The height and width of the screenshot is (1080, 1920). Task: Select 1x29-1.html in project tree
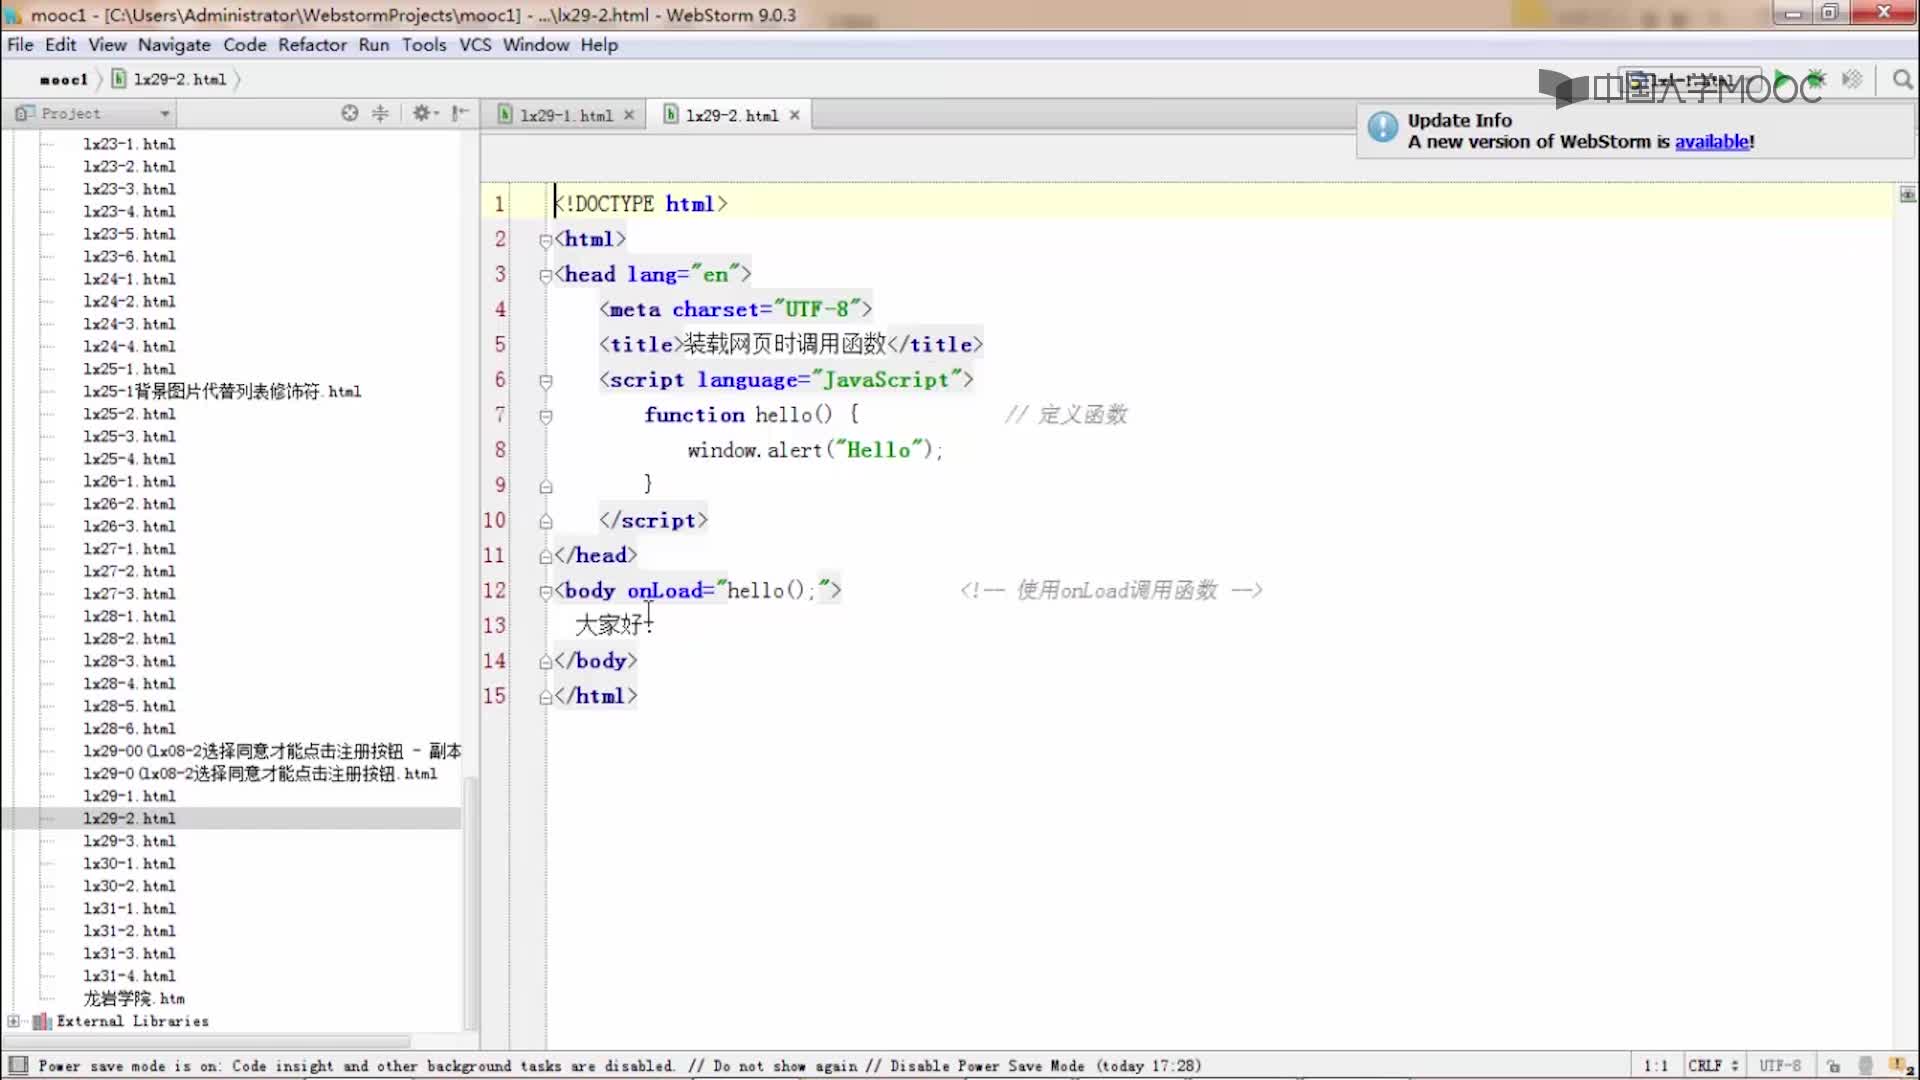coord(129,796)
